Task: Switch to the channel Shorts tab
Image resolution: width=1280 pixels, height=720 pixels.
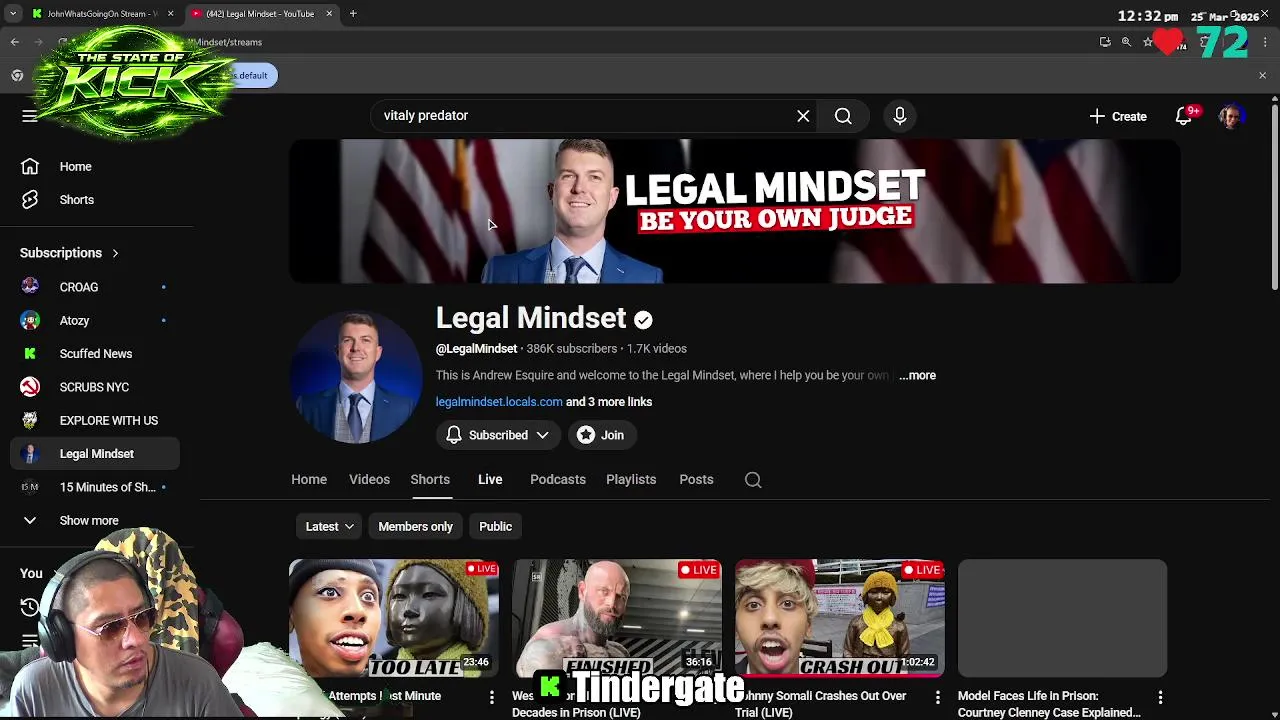Action: 430,480
